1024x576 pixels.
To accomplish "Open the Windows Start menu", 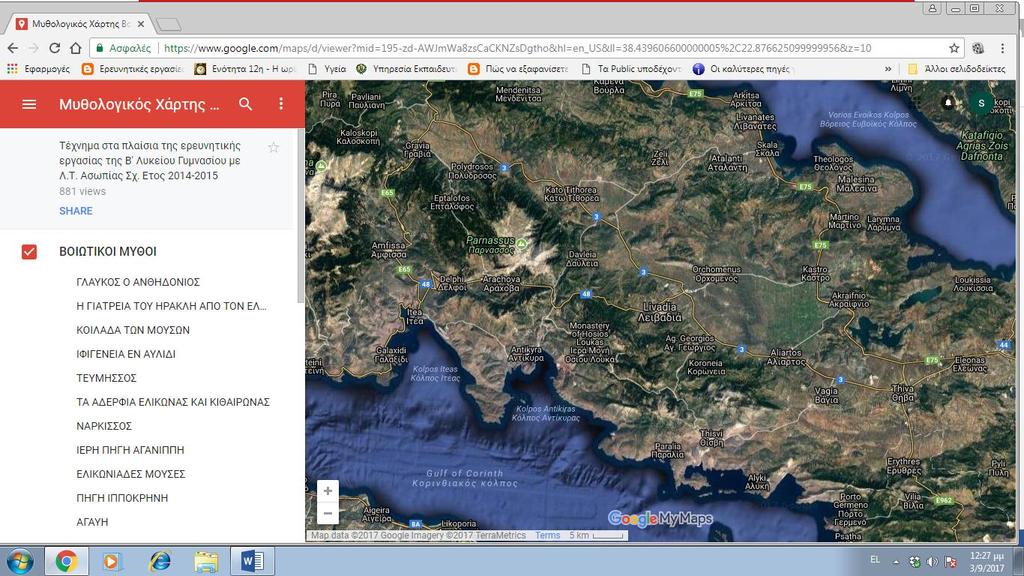I will click(18, 561).
